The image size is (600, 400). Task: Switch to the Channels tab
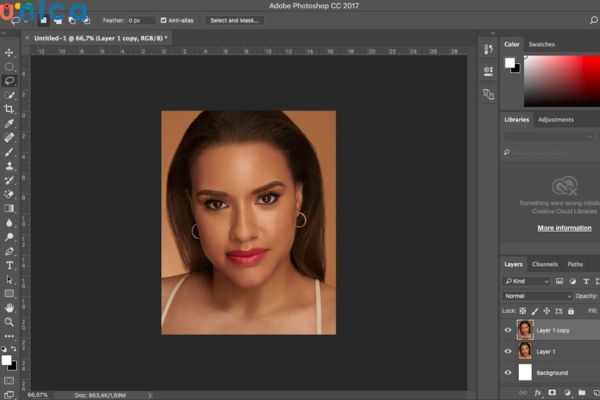click(545, 264)
